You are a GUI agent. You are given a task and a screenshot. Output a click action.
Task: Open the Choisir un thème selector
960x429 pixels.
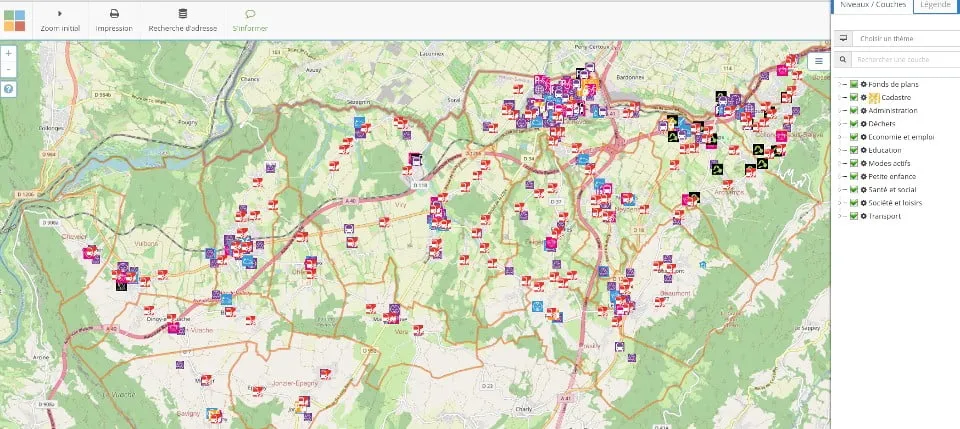(906, 38)
